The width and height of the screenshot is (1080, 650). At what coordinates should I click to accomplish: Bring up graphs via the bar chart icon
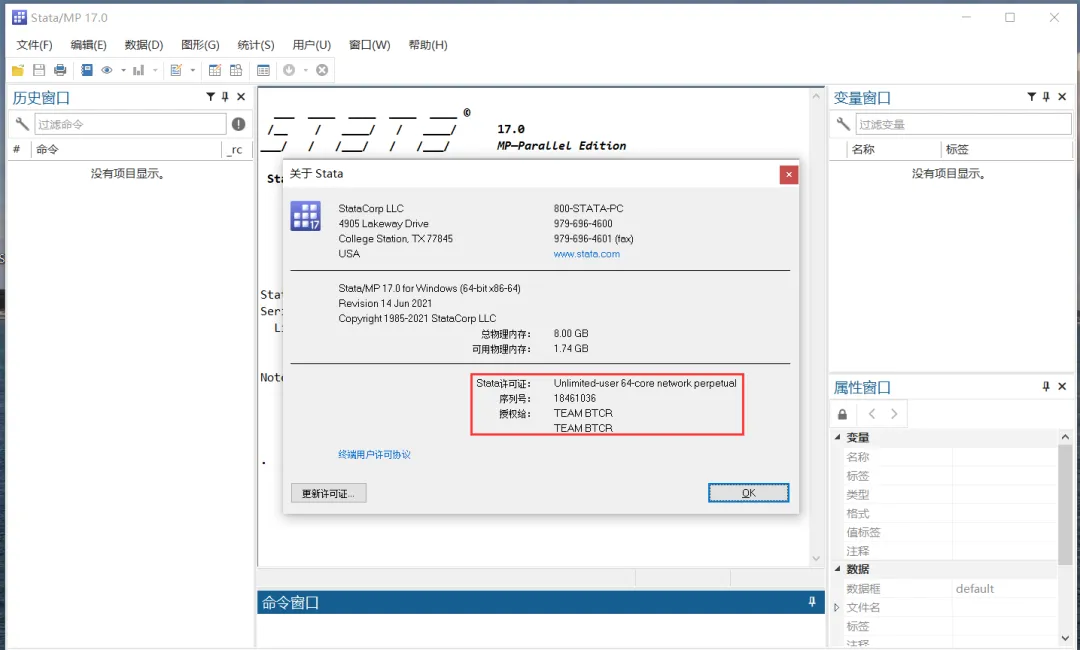pyautogui.click(x=138, y=70)
